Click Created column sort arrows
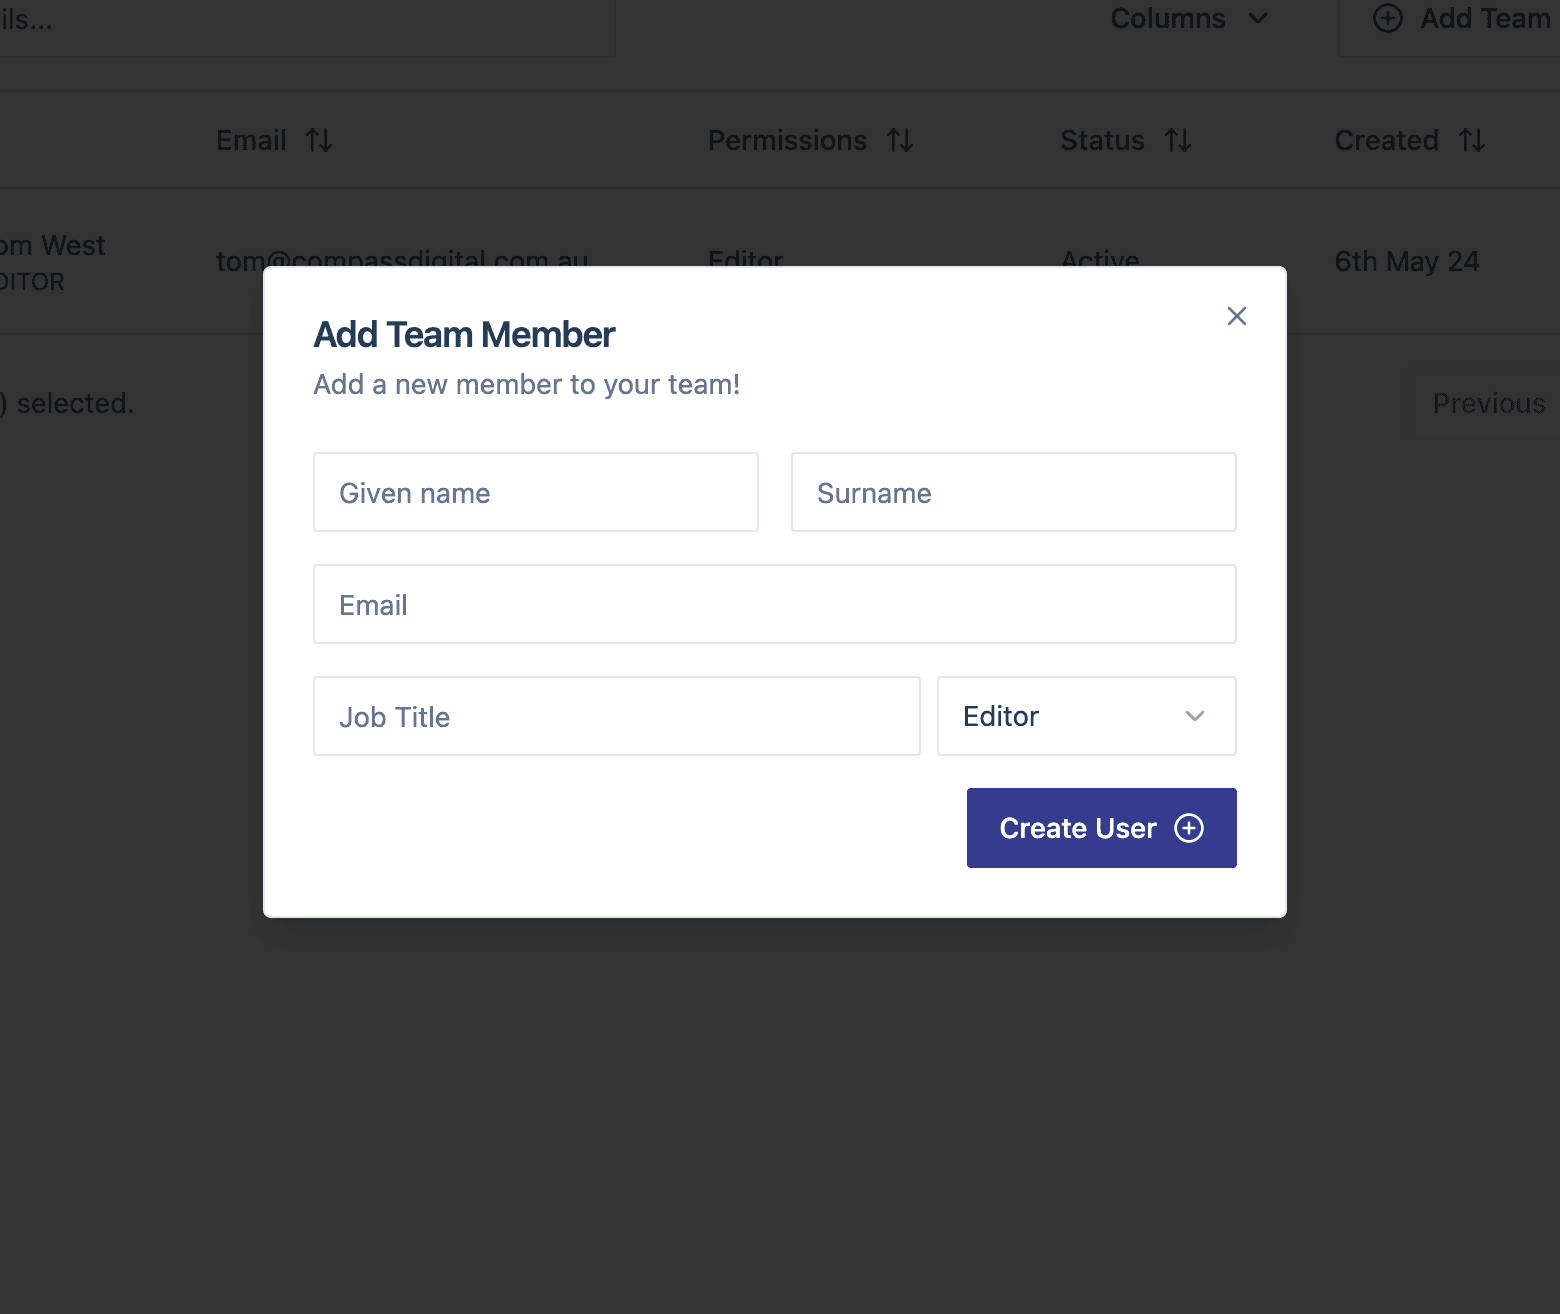The width and height of the screenshot is (1560, 1314). (x=1471, y=141)
